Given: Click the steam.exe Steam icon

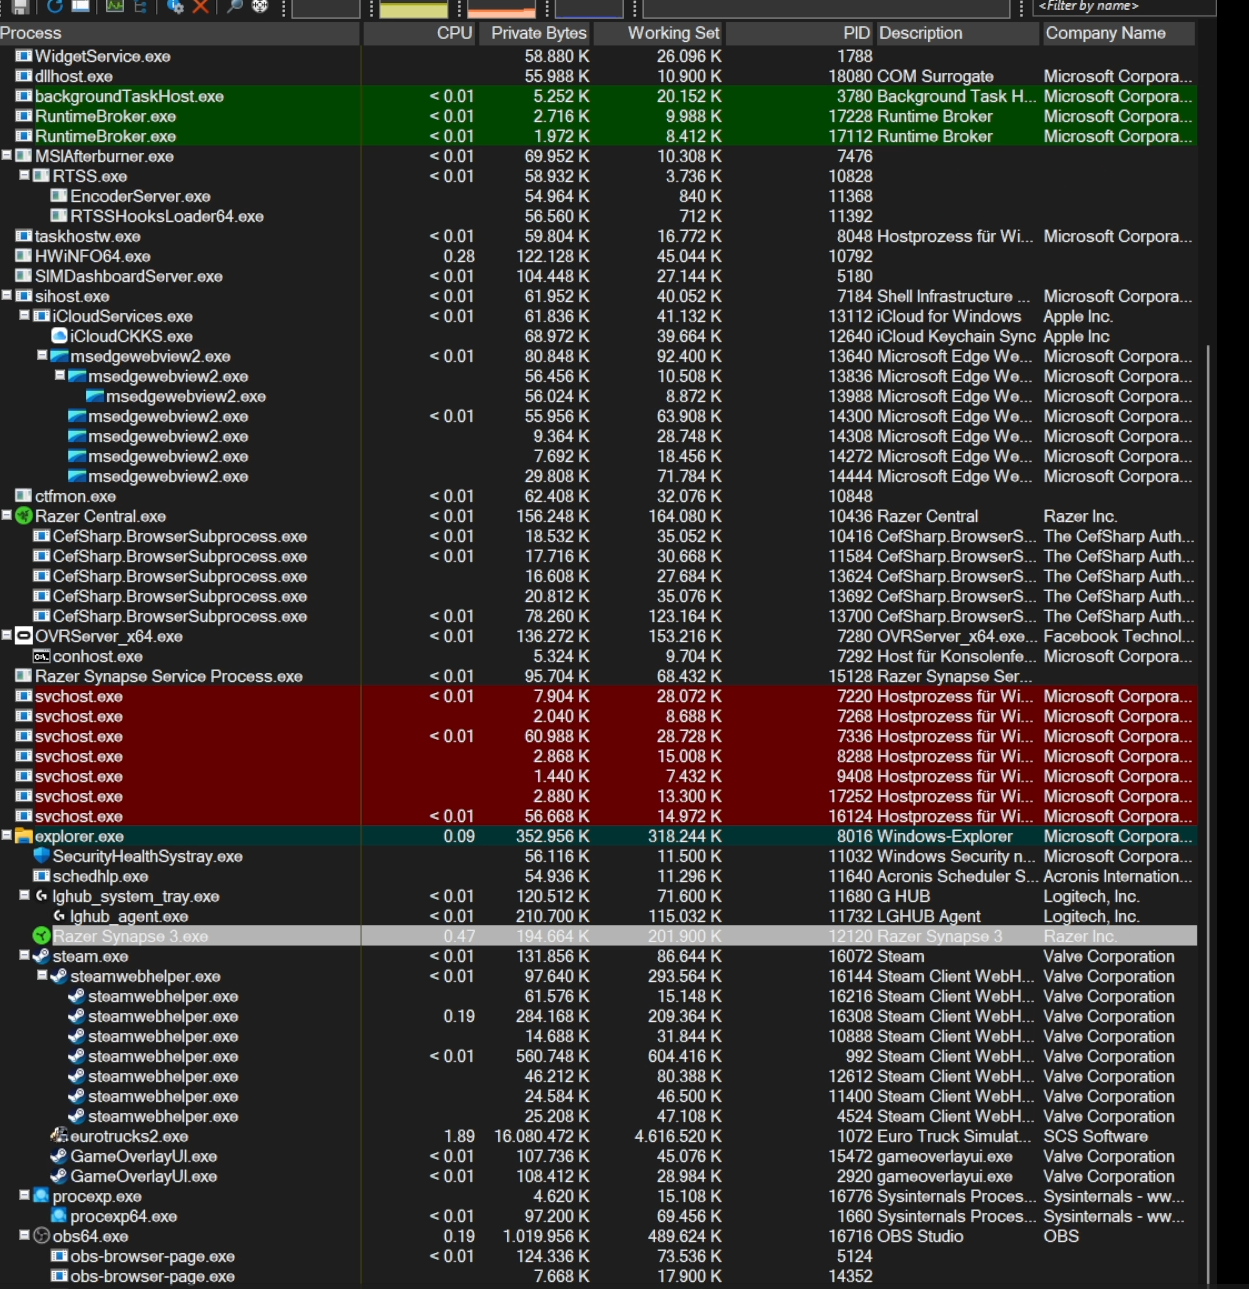Looking at the screenshot, I should 41,956.
